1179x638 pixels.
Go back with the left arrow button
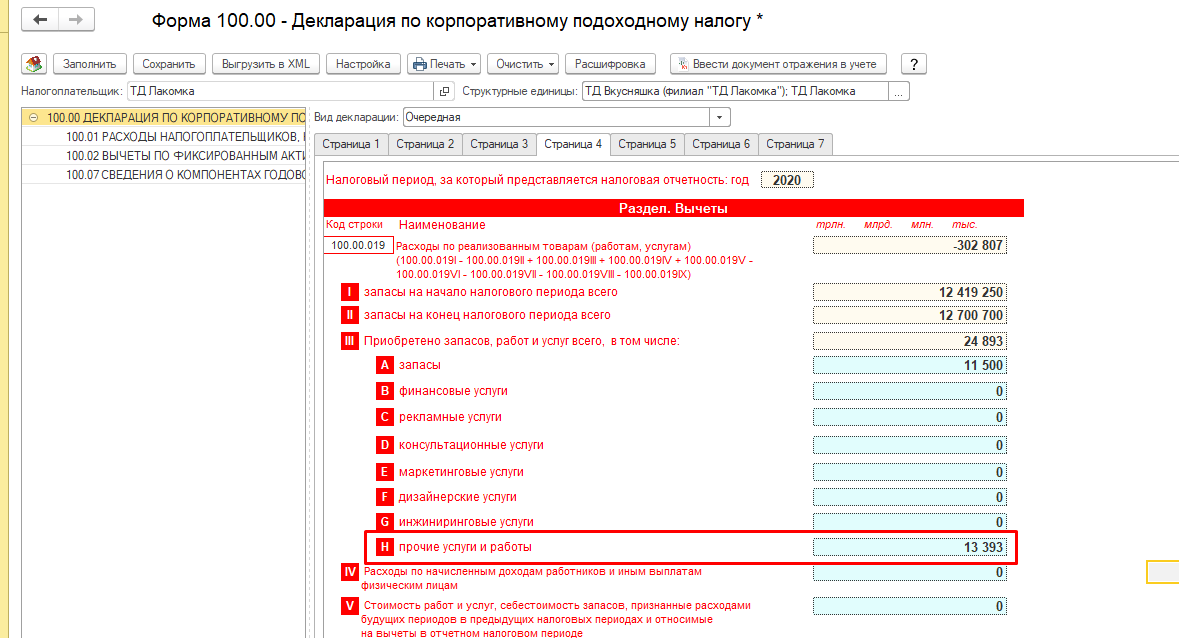click(x=40, y=20)
